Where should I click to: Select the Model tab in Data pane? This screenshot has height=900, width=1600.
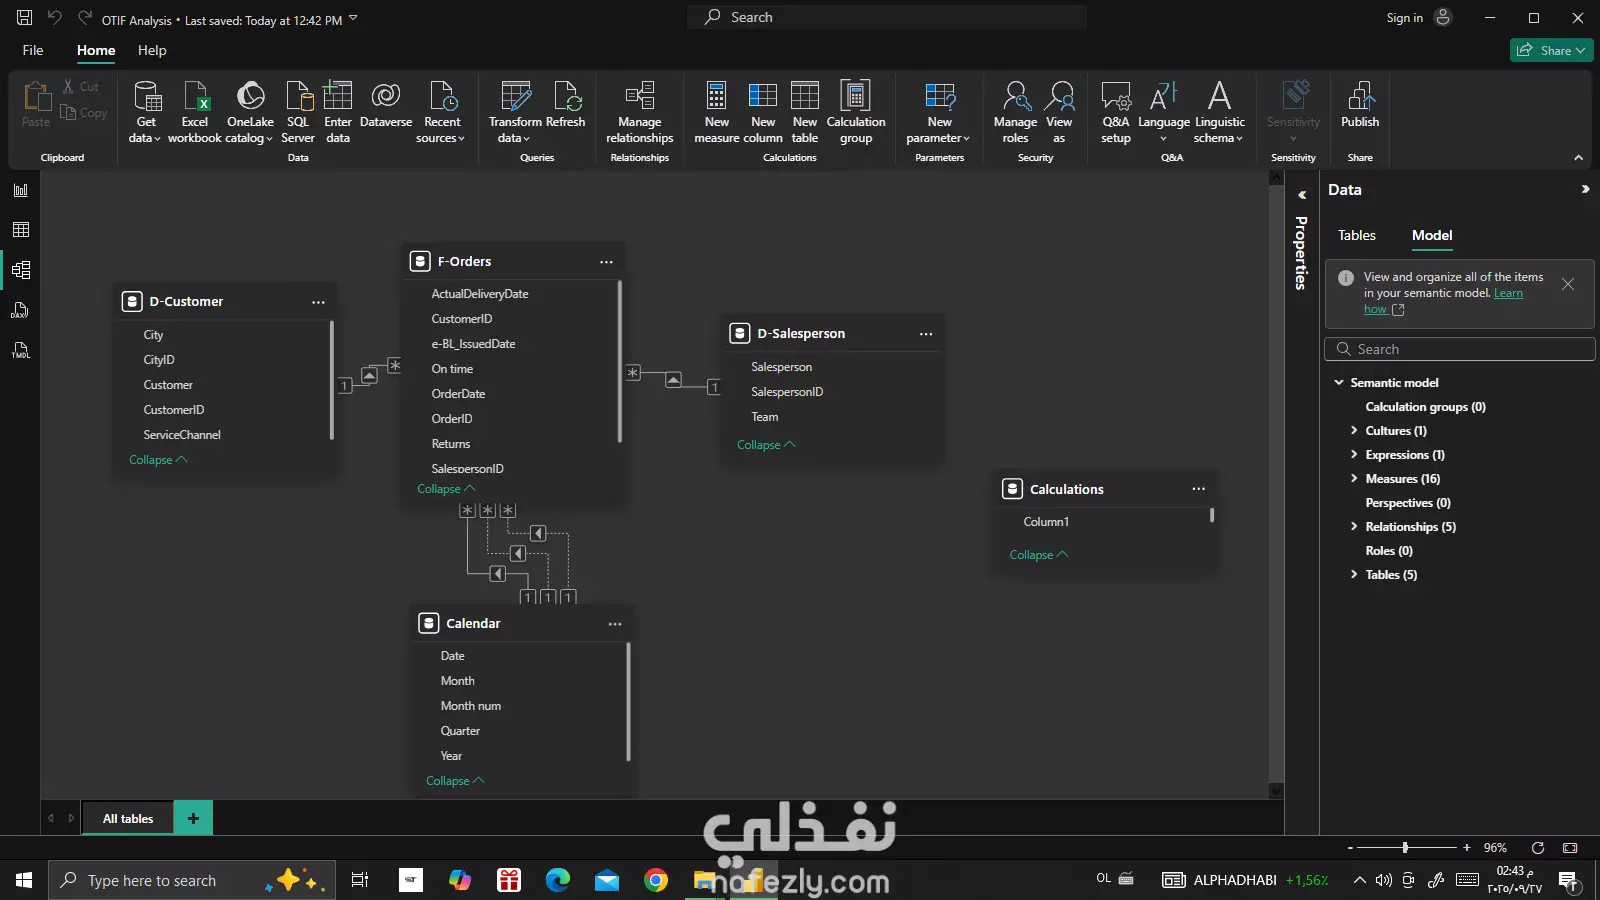click(1432, 235)
